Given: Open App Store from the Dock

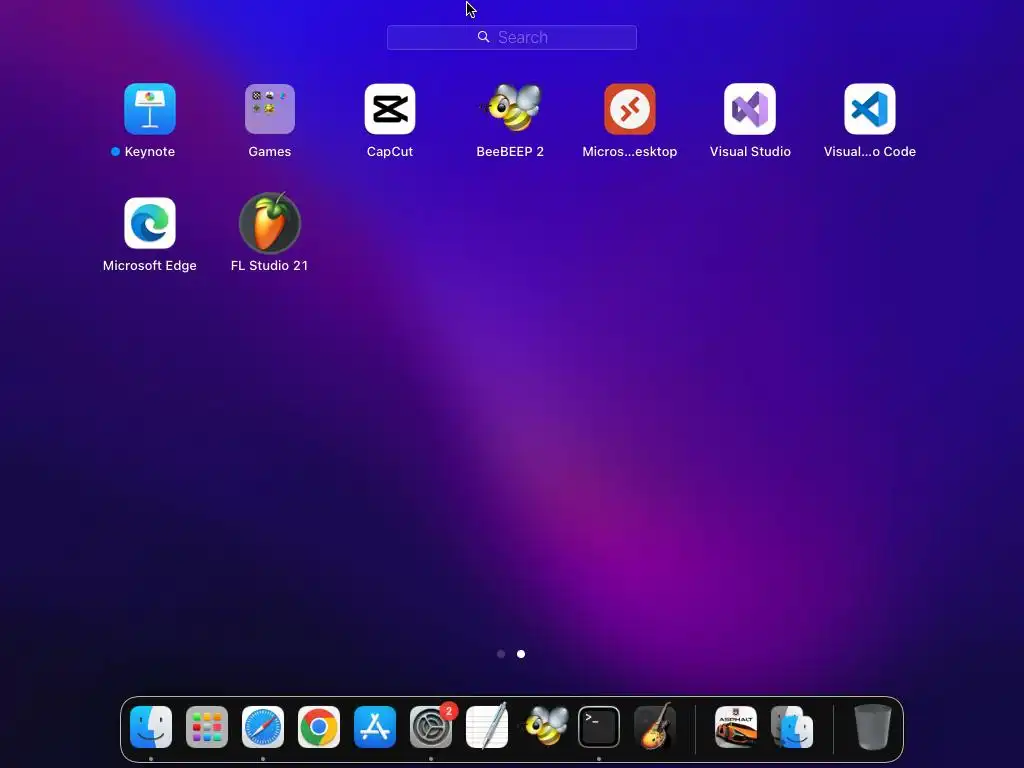Looking at the screenshot, I should coord(375,727).
